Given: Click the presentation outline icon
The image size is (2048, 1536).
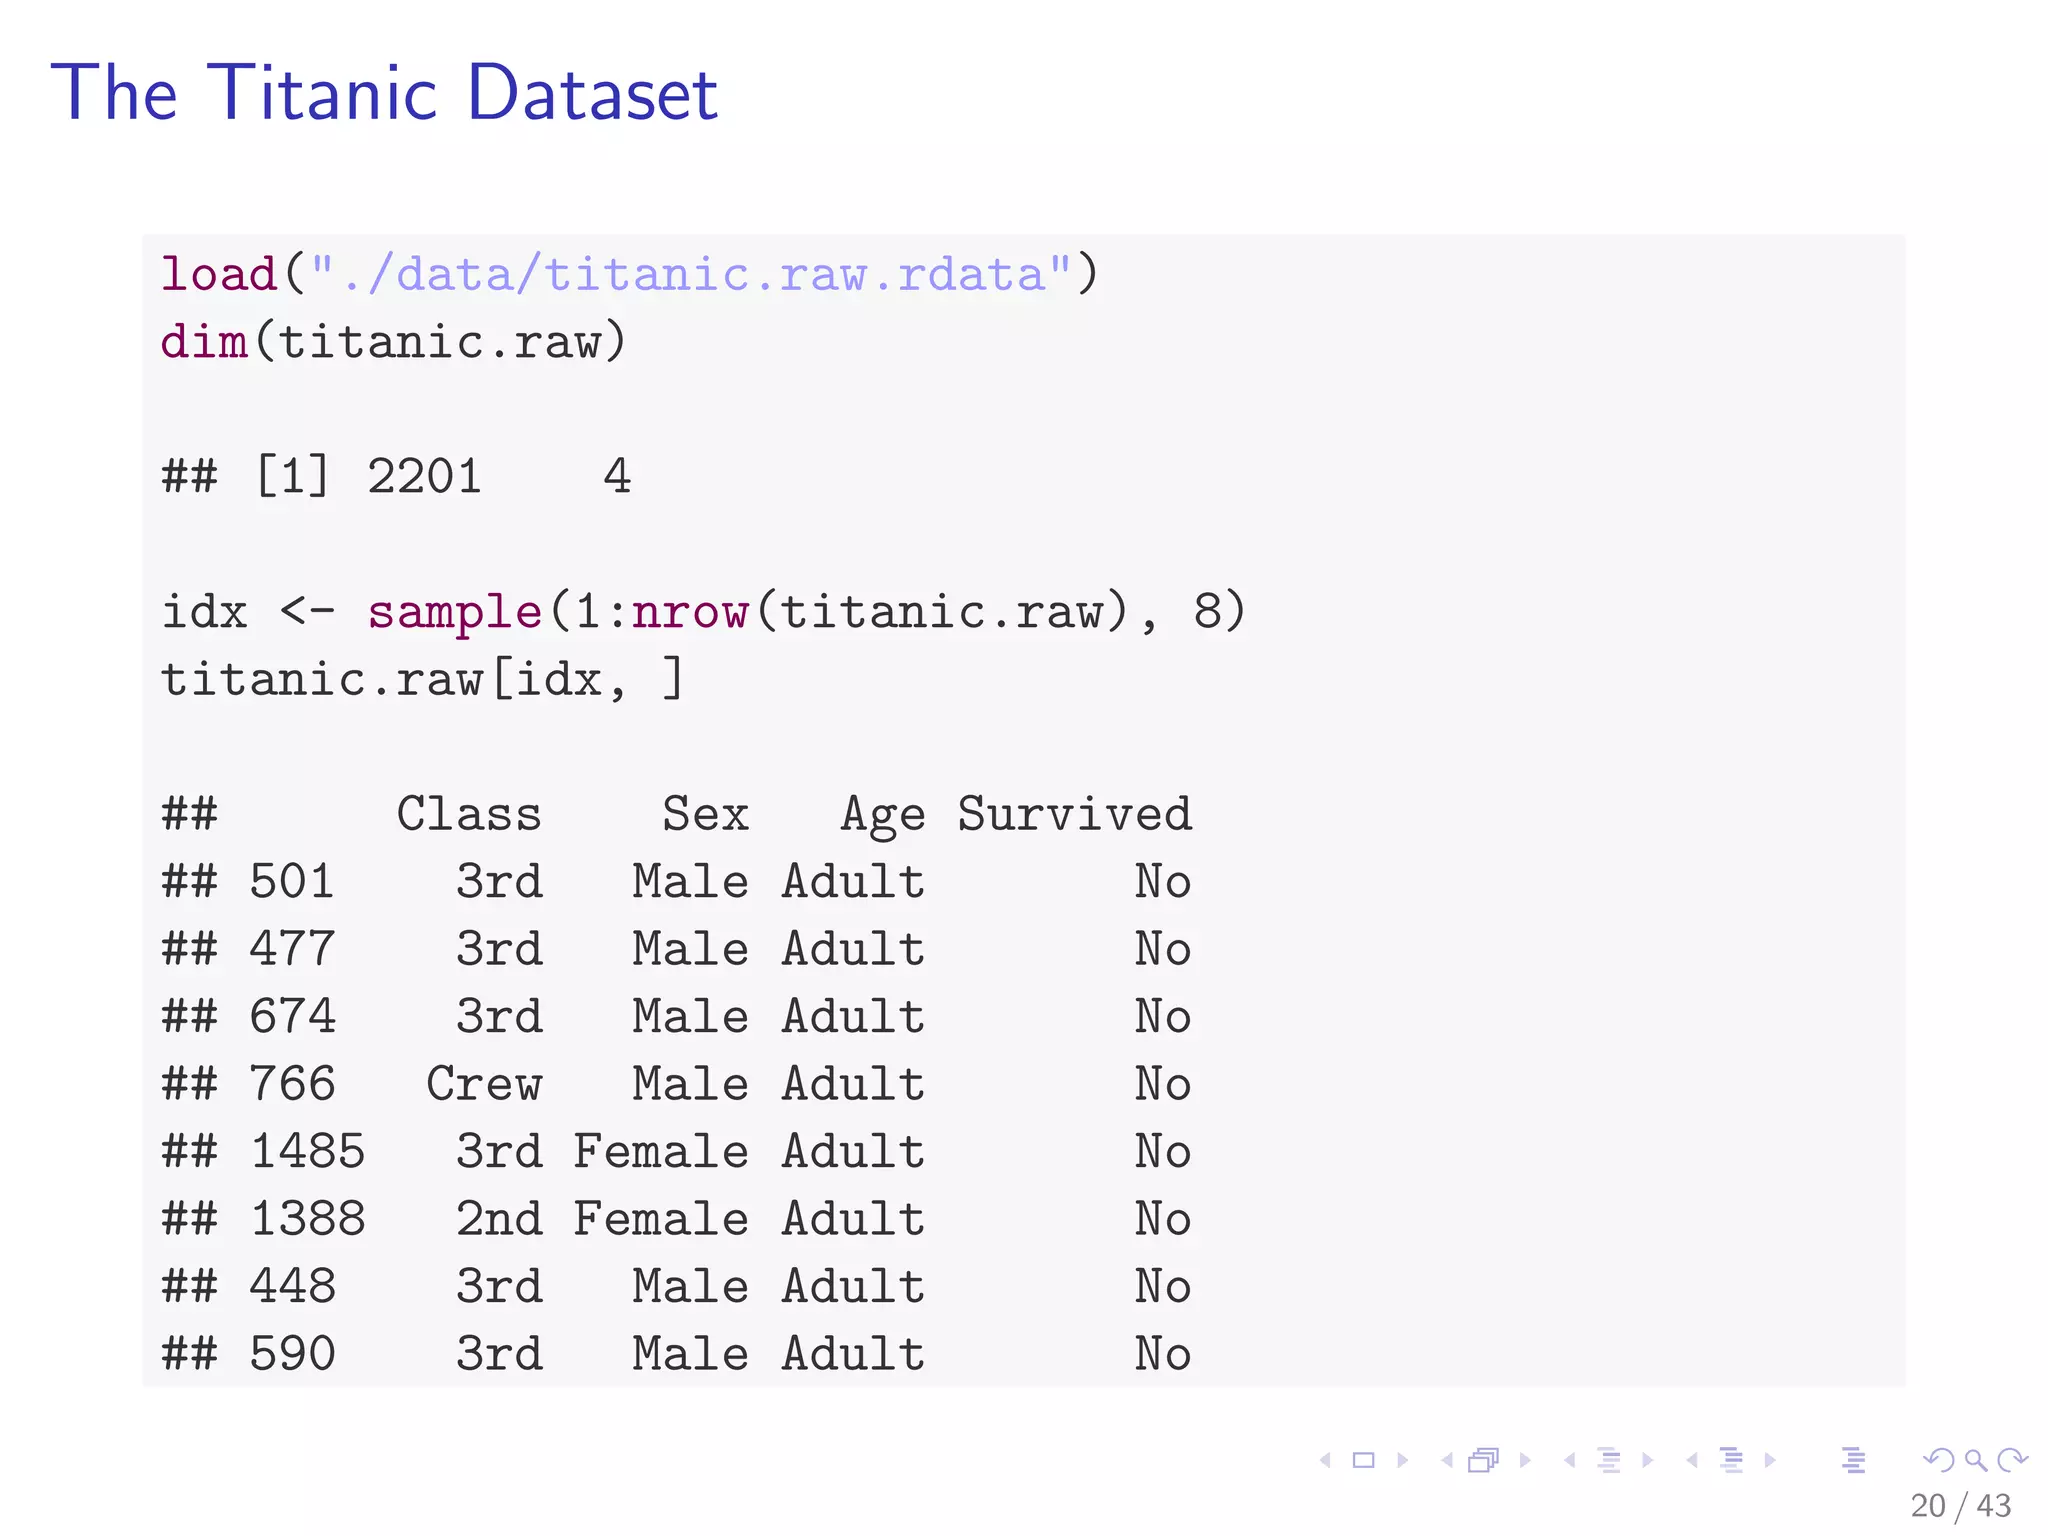Looking at the screenshot, I should point(1853,1460).
